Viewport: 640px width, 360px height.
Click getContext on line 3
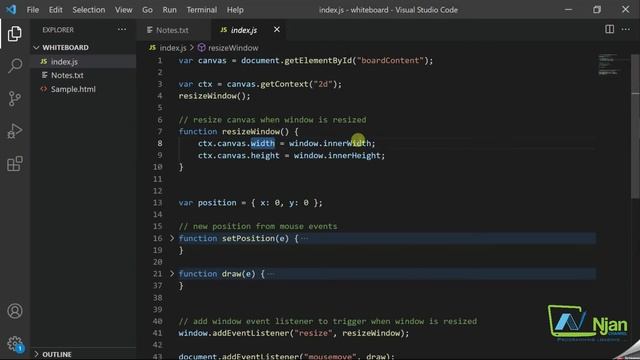[284, 84]
